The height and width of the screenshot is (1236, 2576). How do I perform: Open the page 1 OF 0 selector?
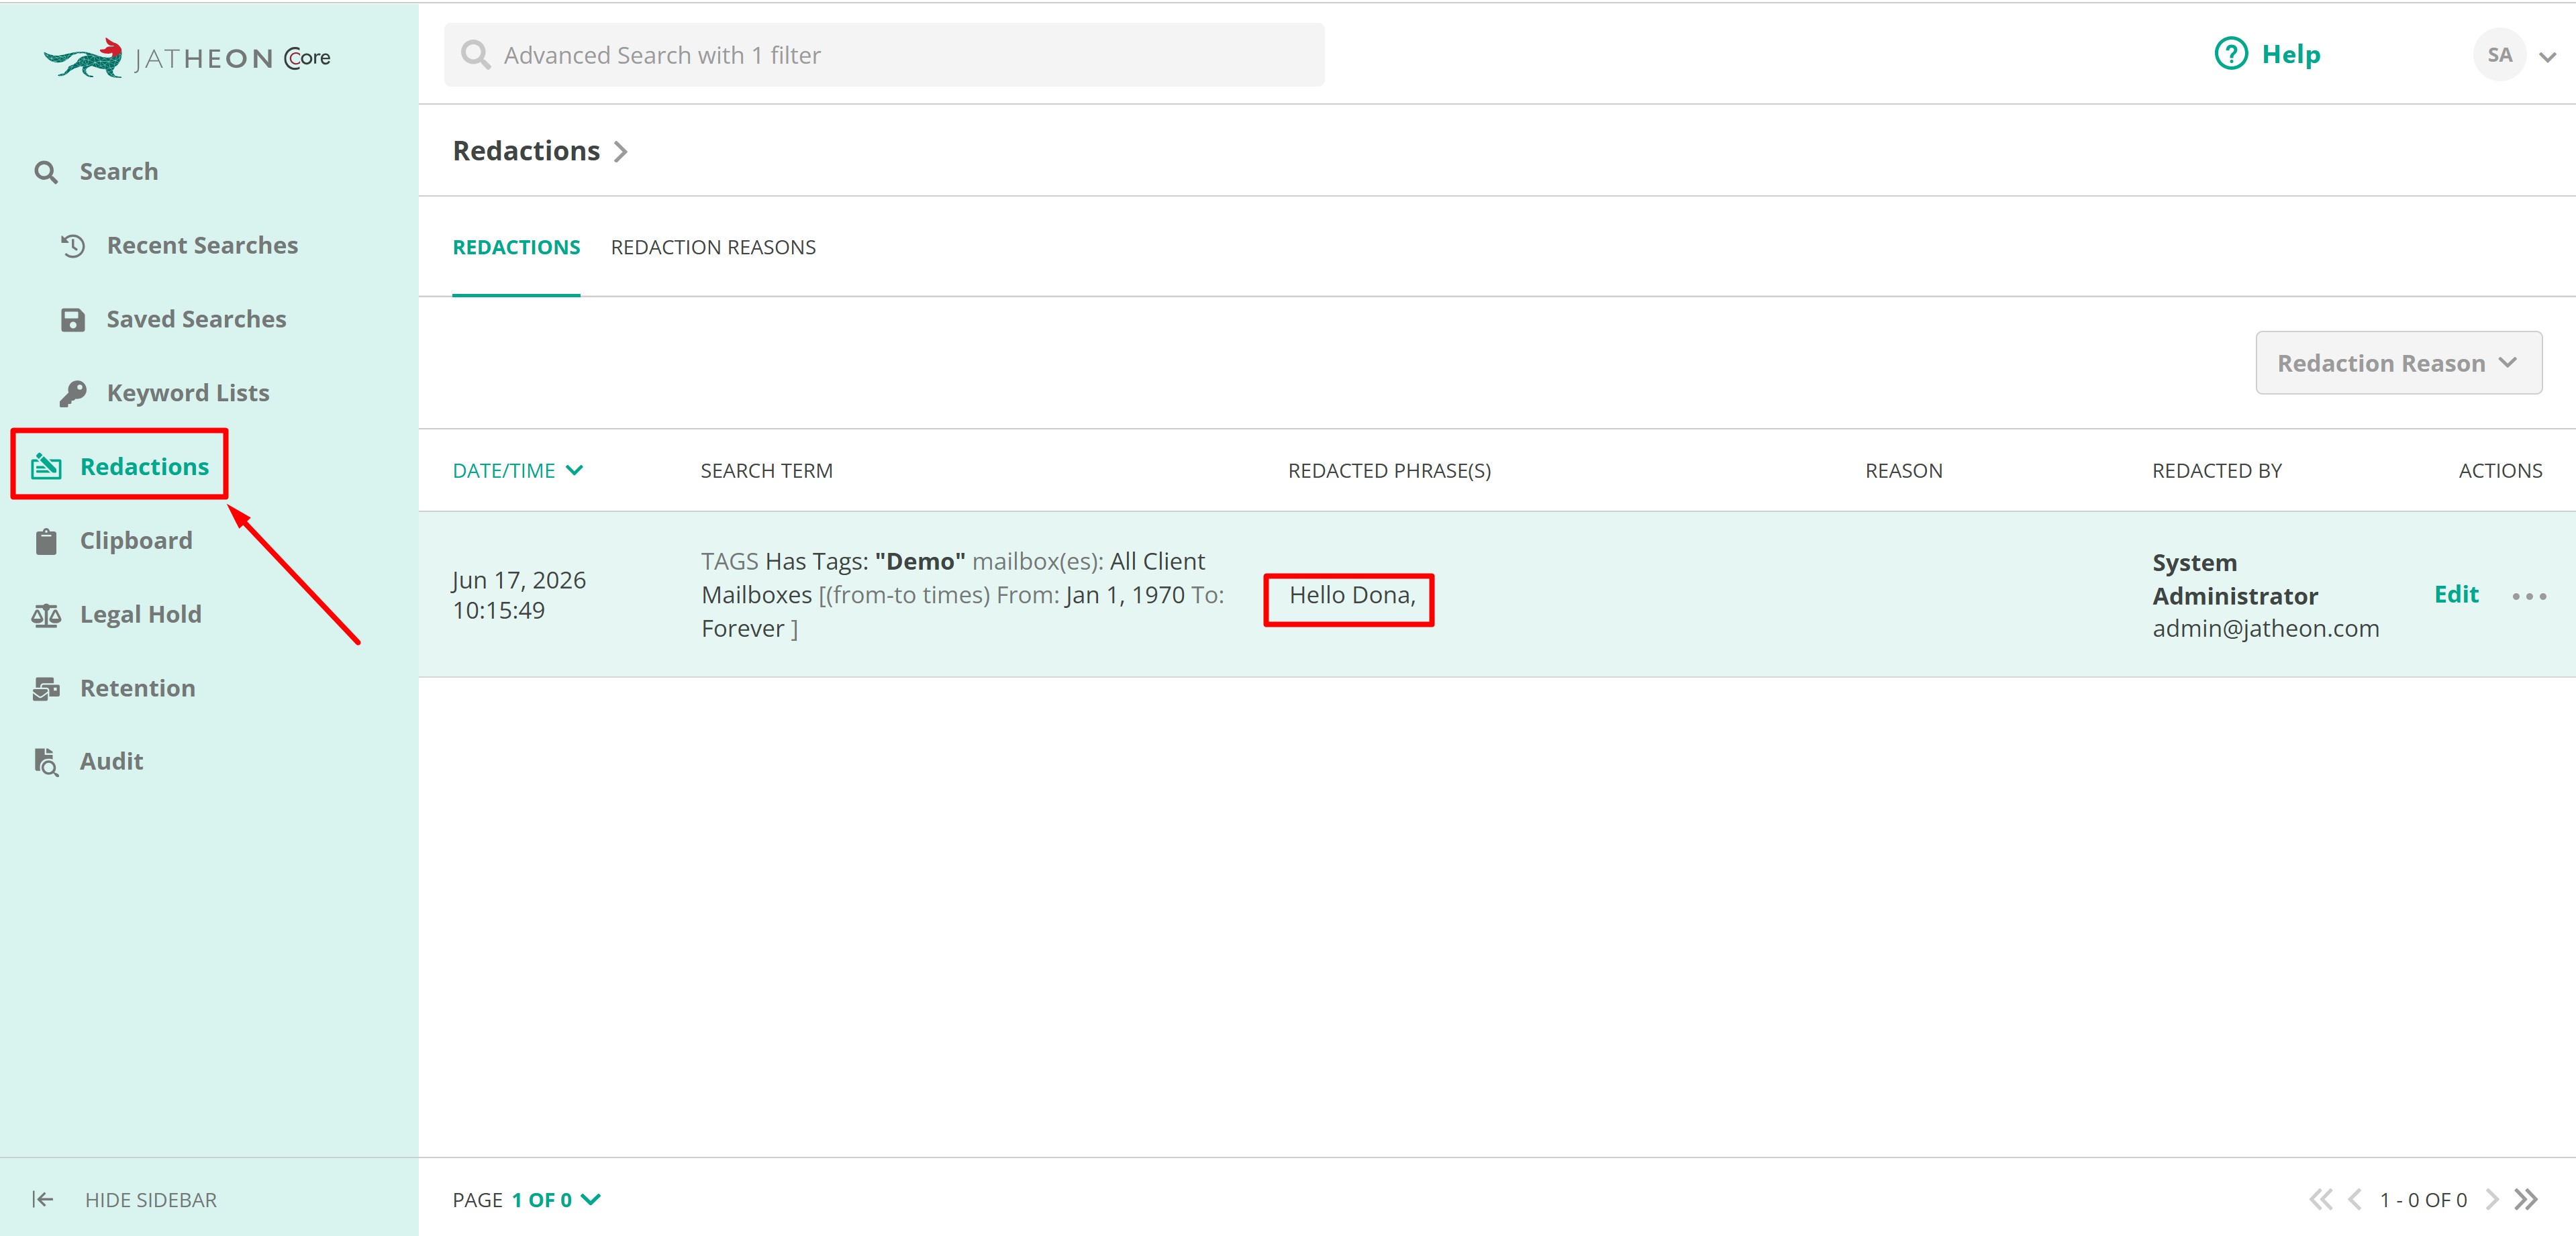(556, 1199)
